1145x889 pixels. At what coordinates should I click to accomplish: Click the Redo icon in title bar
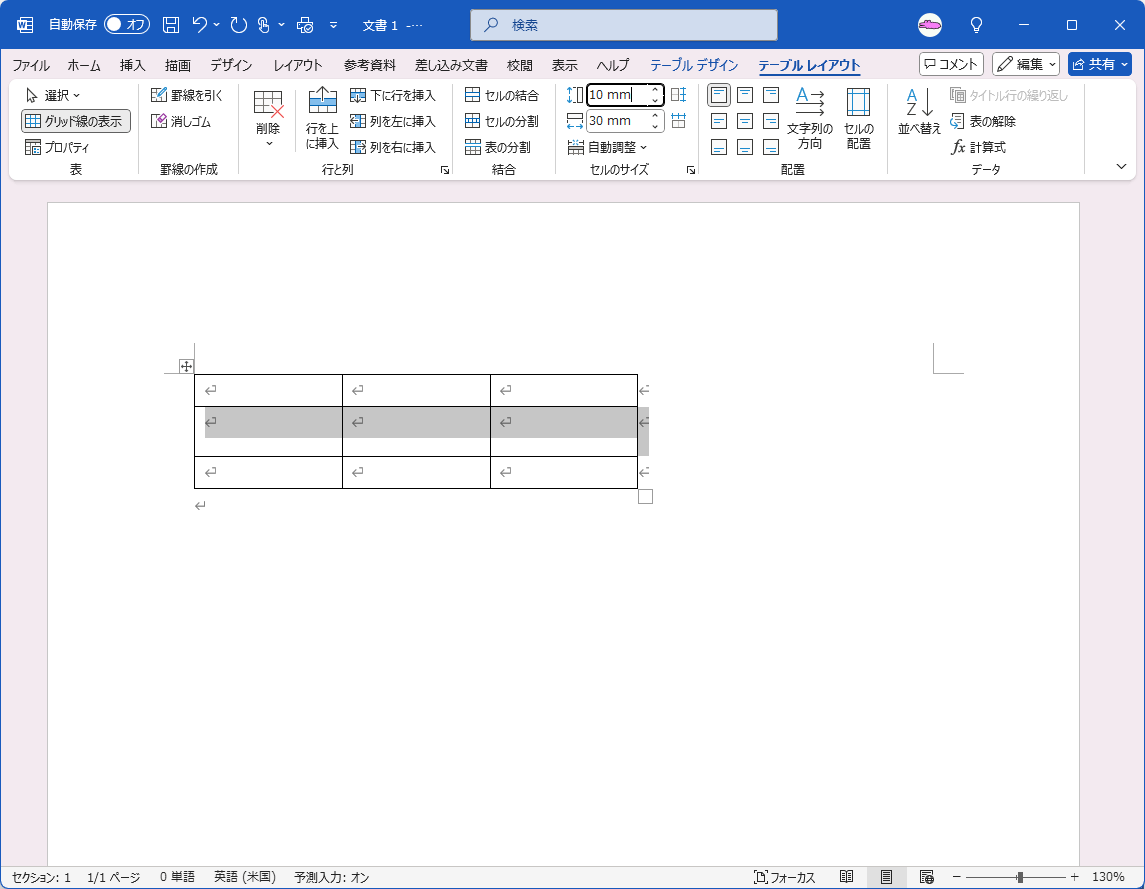pos(239,25)
